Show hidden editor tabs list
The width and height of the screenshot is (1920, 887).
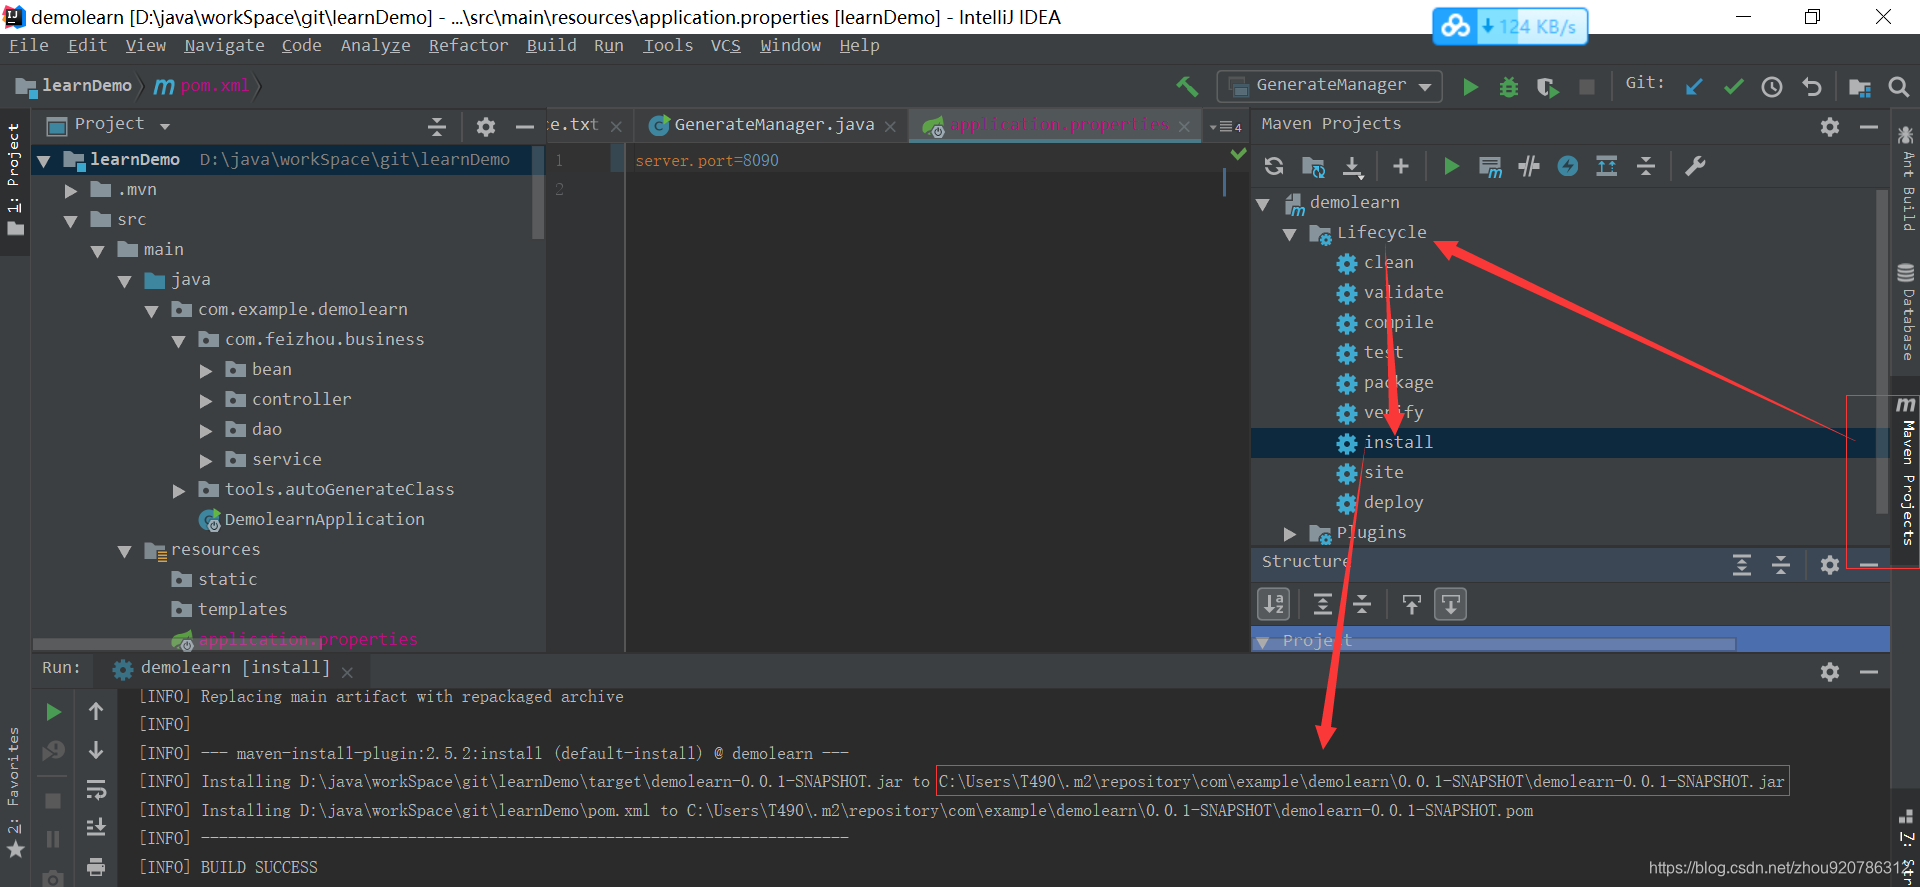1225,126
